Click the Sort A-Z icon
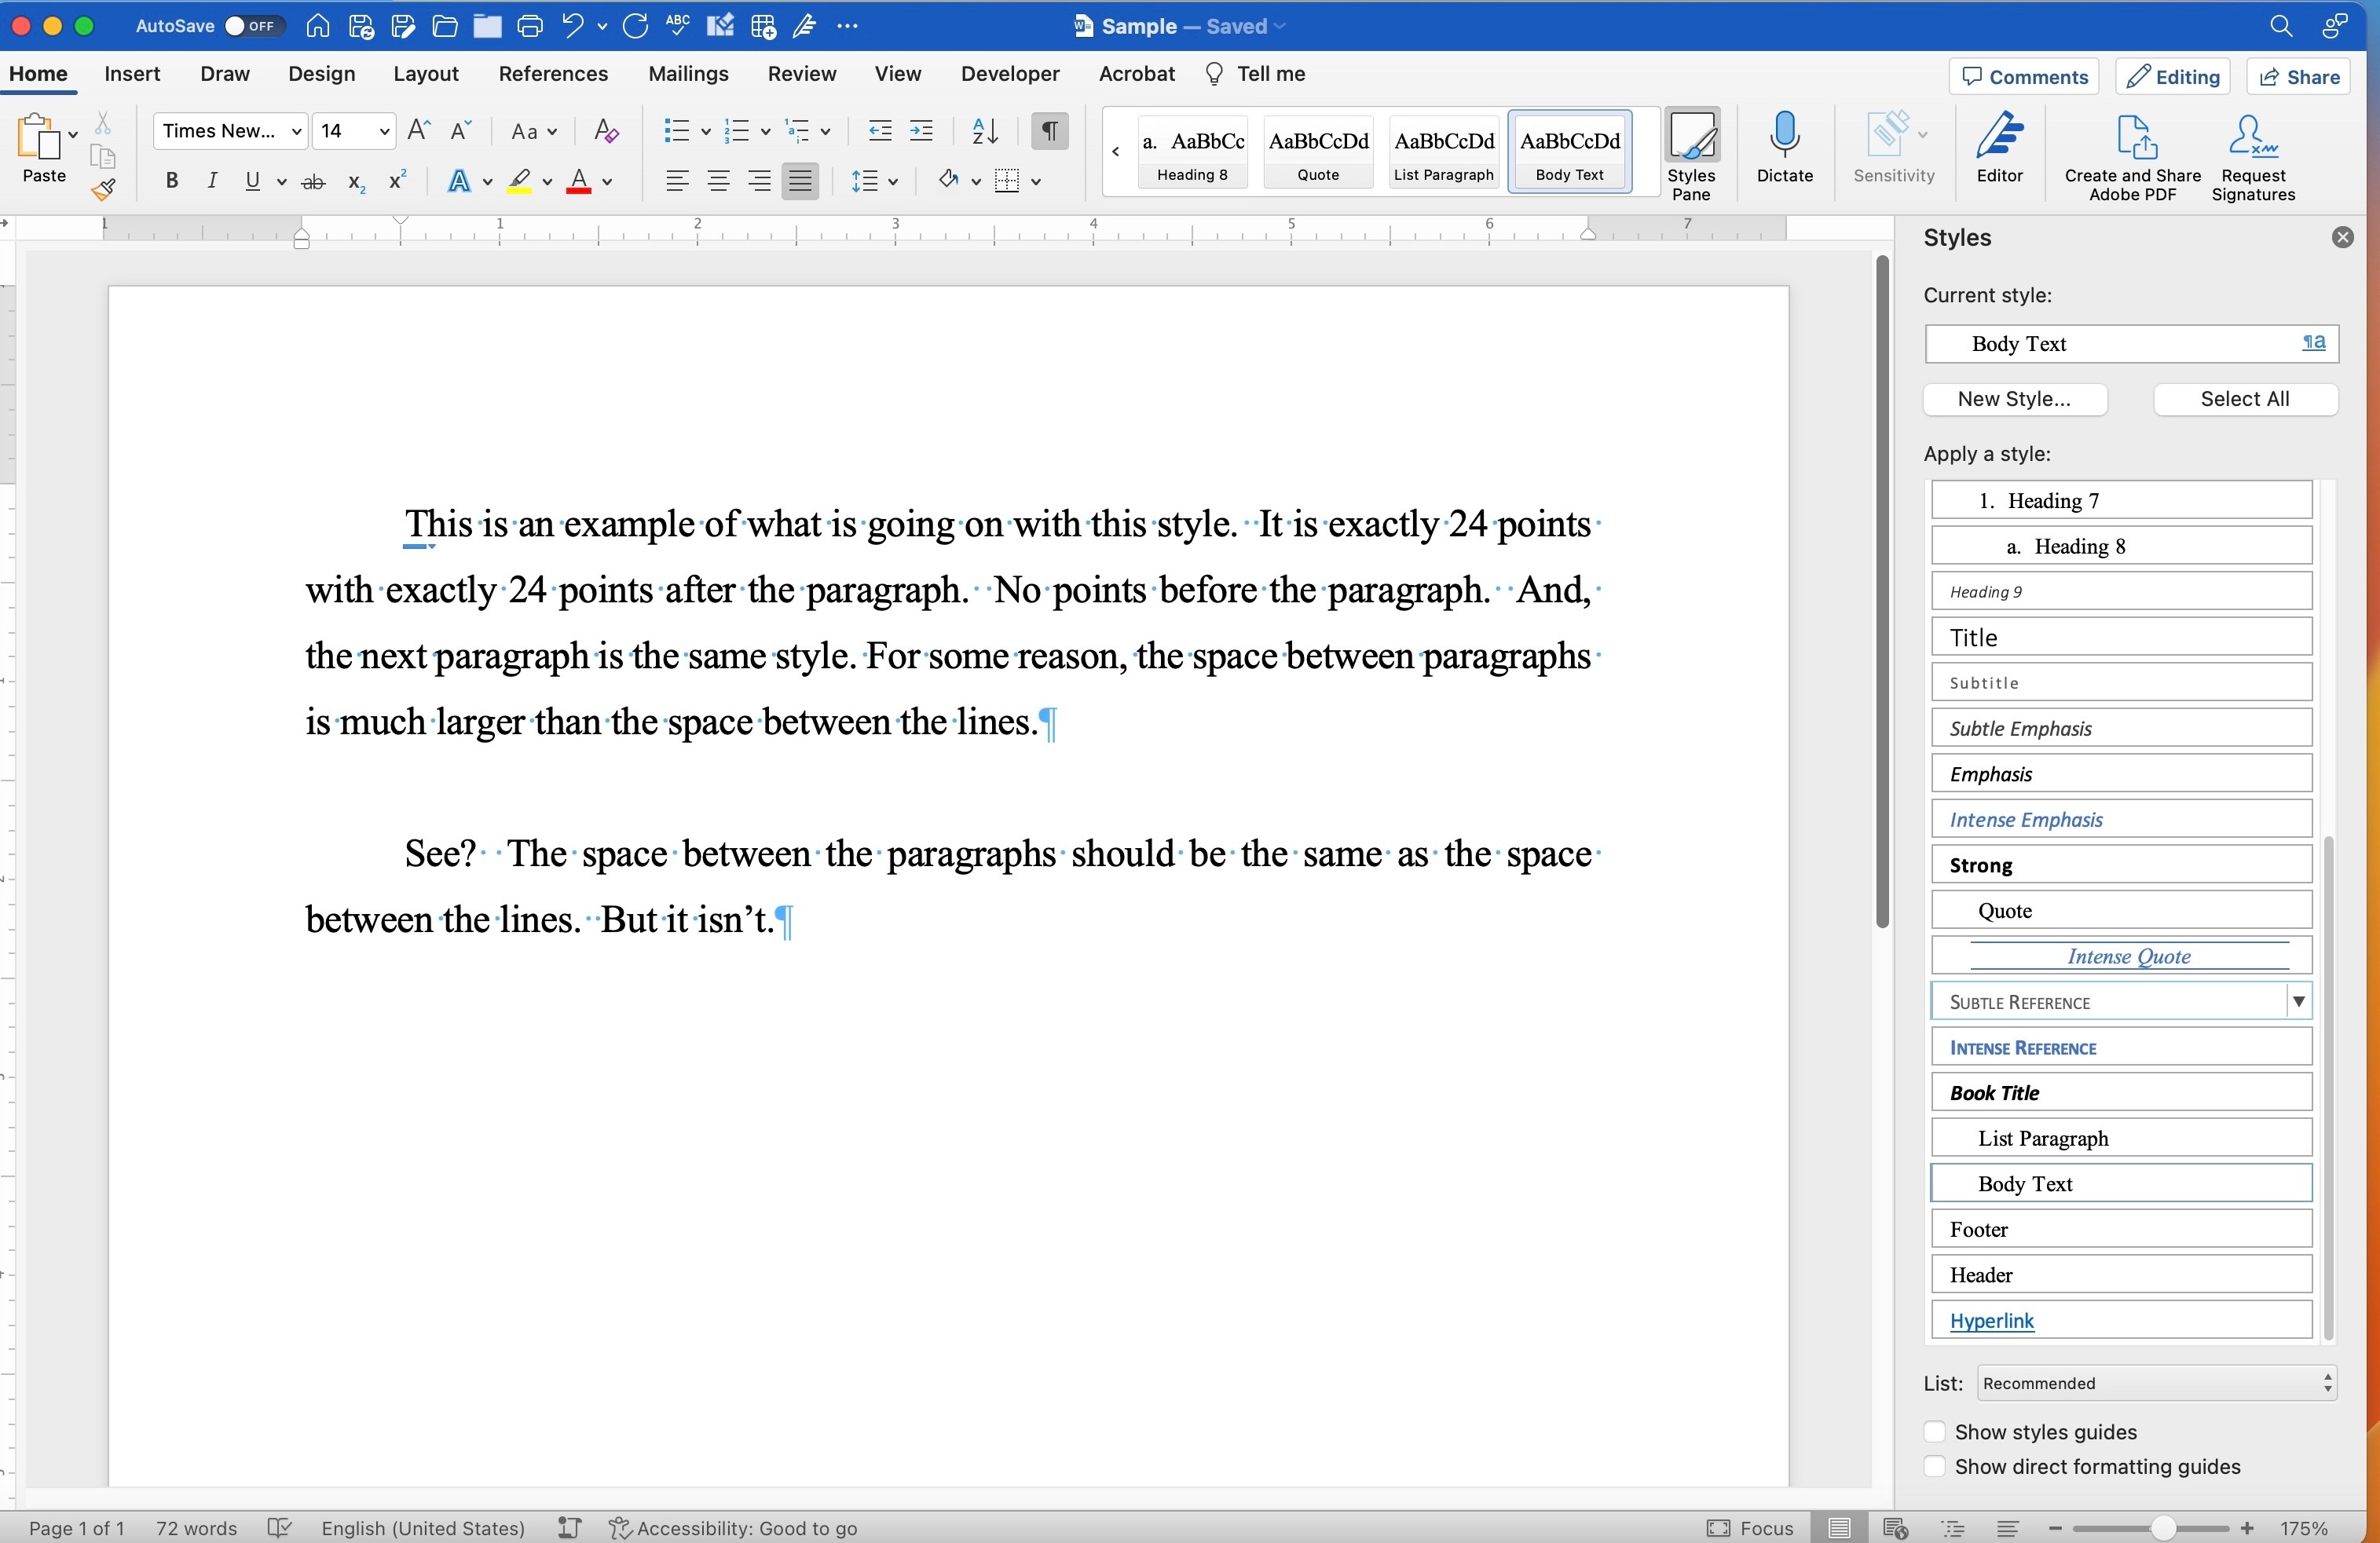 pos(985,131)
